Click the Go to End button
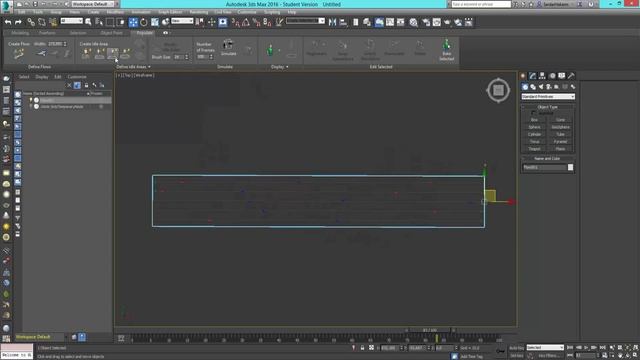The width and height of the screenshot is (640, 360). click(602, 348)
